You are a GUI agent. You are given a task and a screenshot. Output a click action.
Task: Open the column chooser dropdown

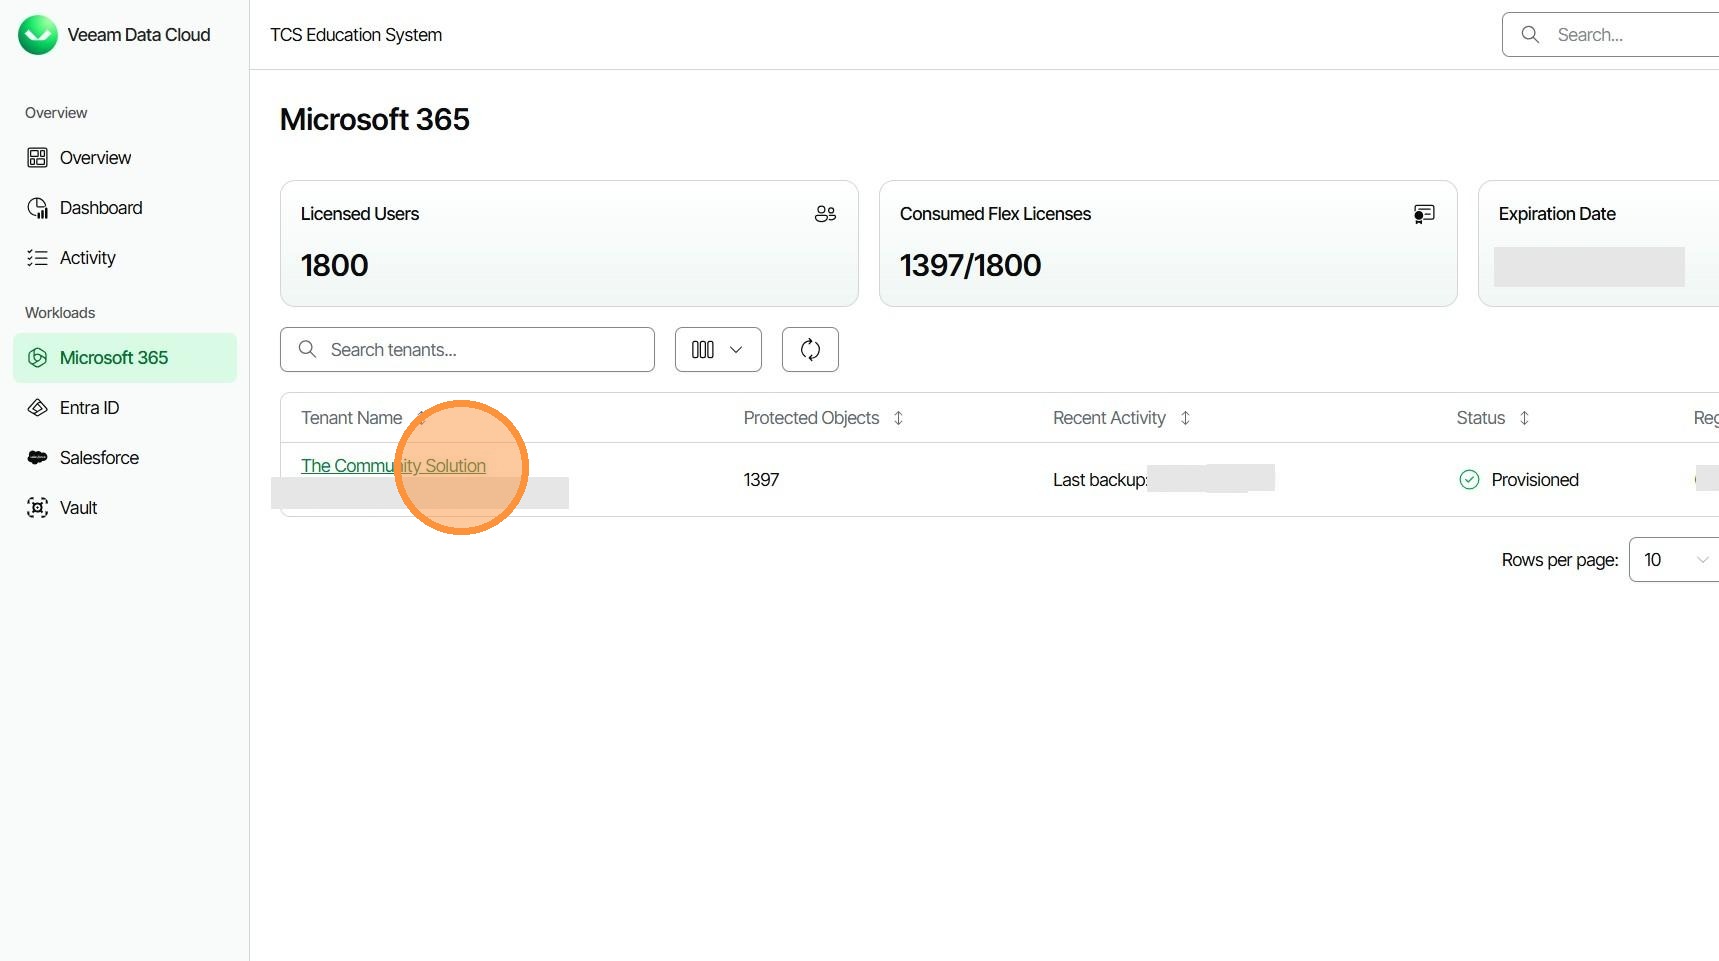tap(718, 350)
